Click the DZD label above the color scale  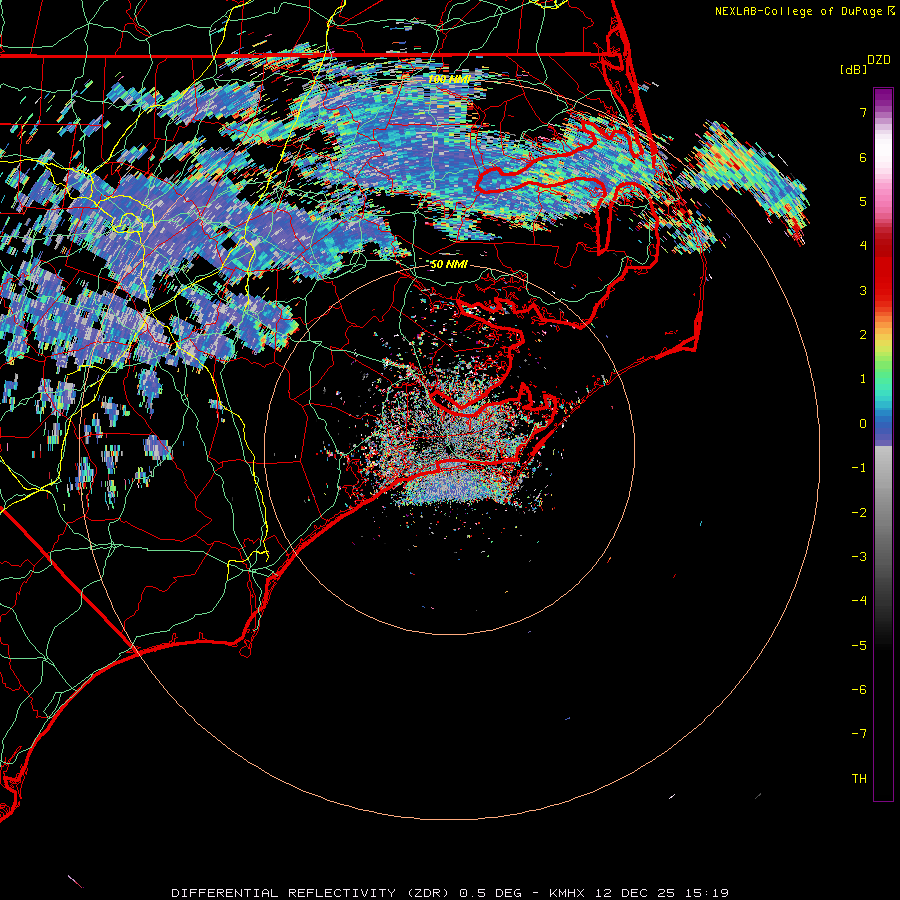point(879,60)
